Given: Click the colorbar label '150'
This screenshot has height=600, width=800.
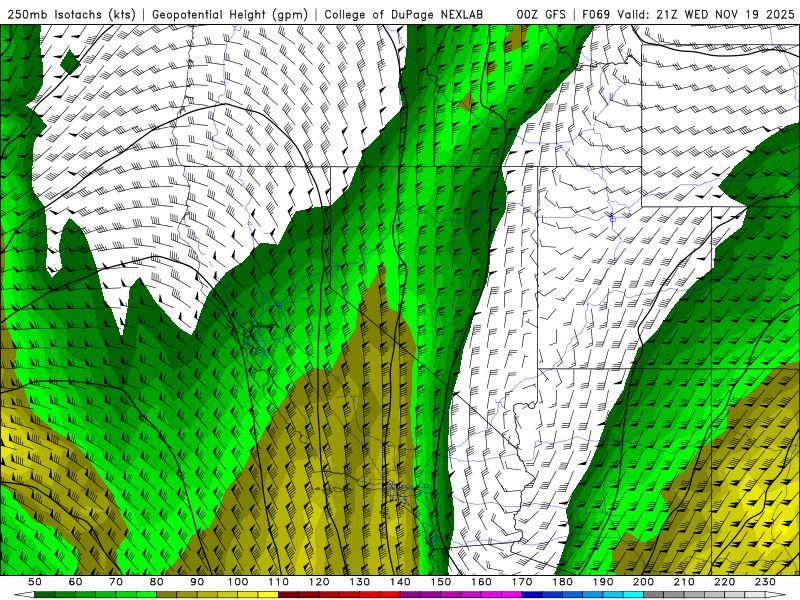Looking at the screenshot, I should pyautogui.click(x=441, y=582).
